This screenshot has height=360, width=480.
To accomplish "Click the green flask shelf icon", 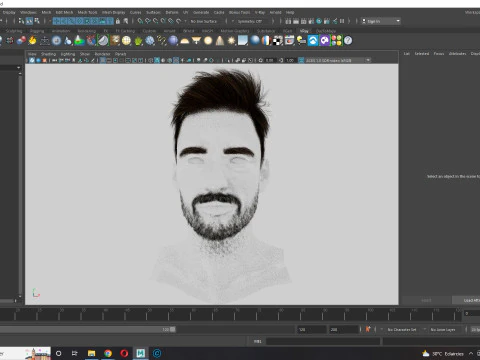I will (79, 41).
